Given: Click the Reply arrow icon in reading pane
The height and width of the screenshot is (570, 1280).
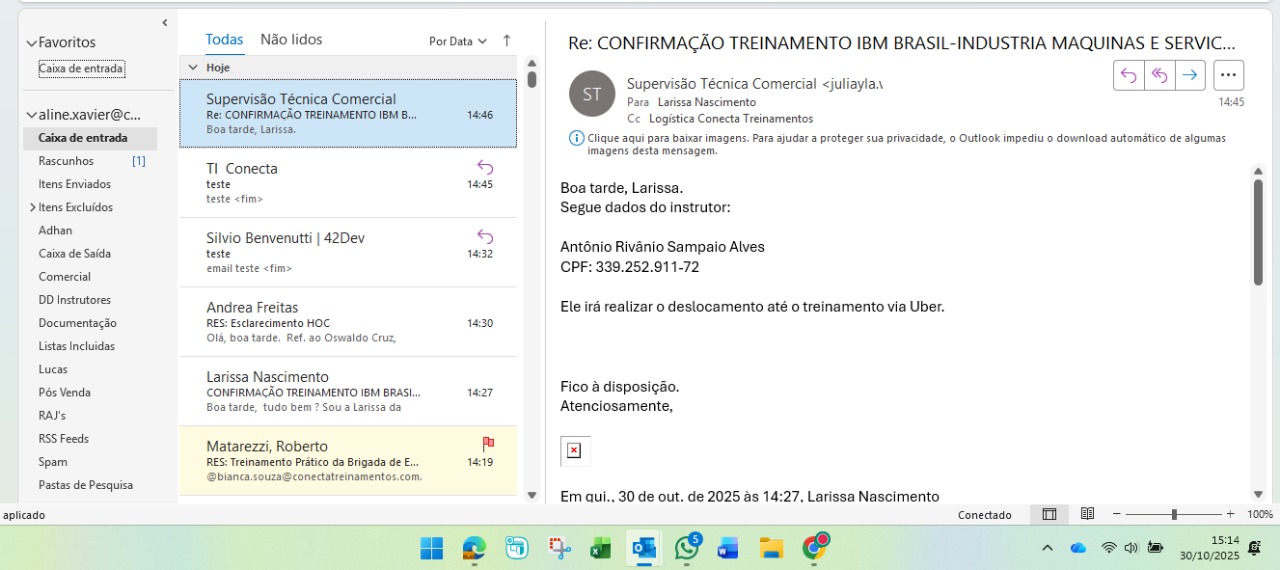Looking at the screenshot, I should pyautogui.click(x=1129, y=75).
